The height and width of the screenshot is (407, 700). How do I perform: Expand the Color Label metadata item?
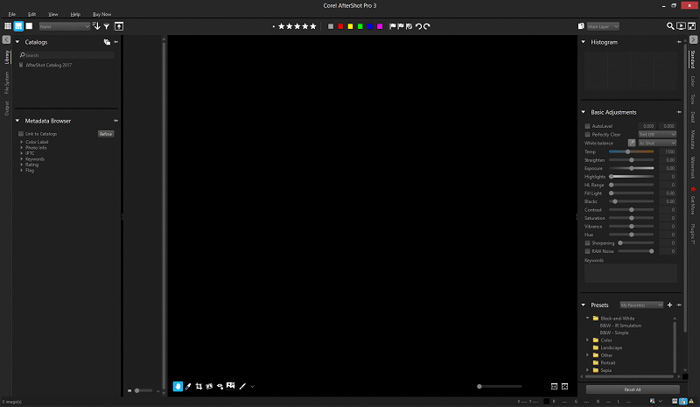tap(21, 142)
